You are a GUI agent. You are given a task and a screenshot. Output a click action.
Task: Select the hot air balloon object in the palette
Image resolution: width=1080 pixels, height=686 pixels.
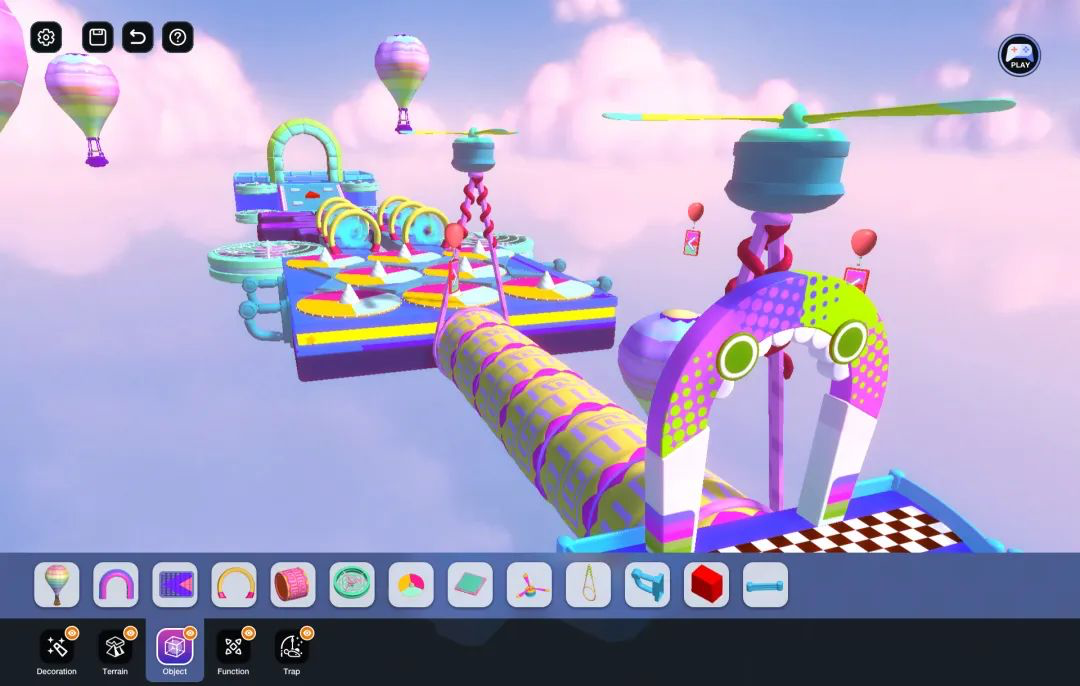click(x=56, y=585)
